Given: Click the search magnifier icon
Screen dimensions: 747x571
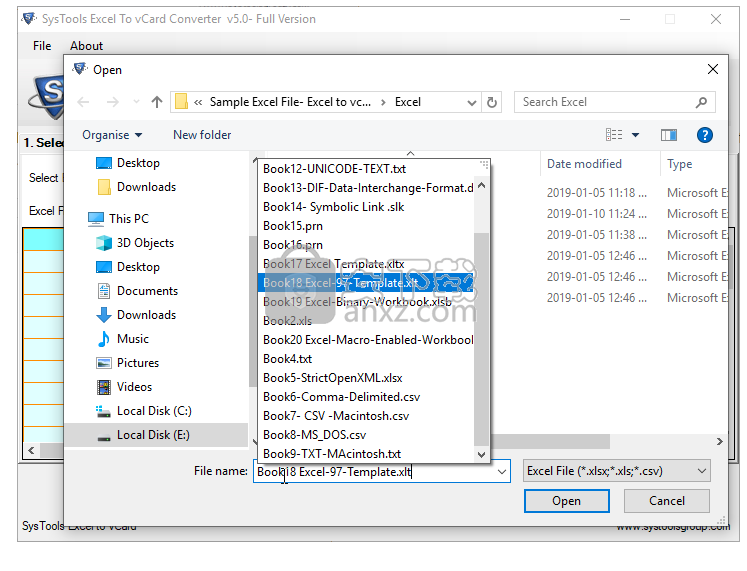Looking at the screenshot, I should [701, 102].
